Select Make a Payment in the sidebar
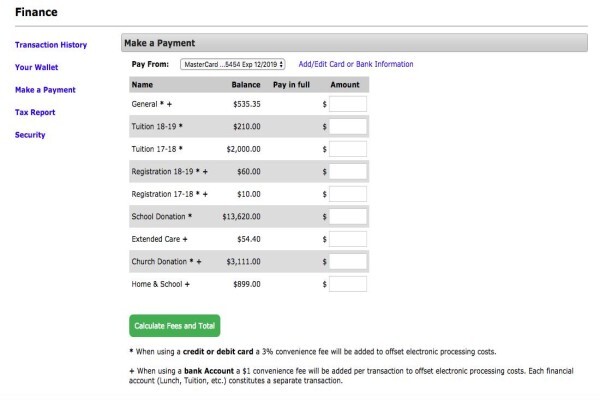 45,90
